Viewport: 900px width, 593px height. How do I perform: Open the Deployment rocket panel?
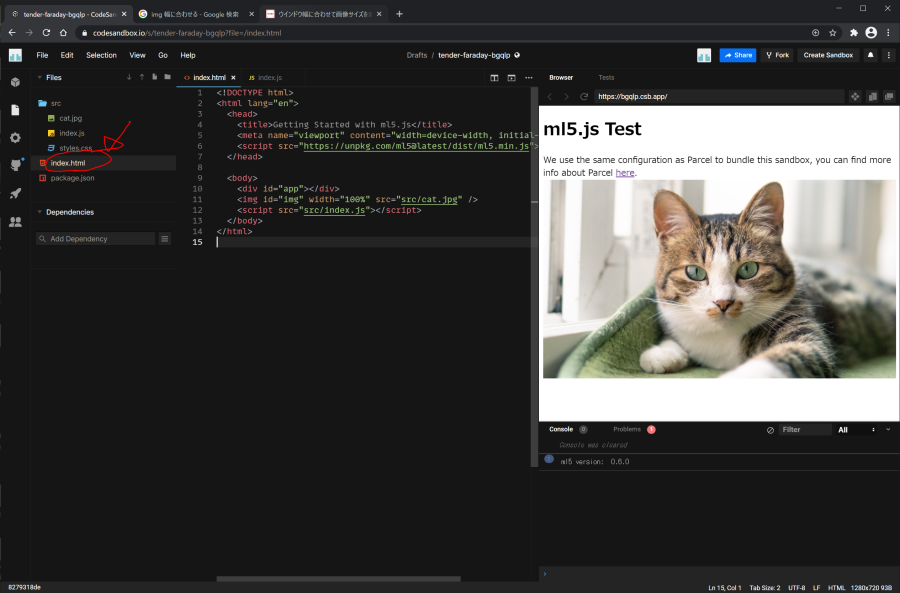tap(15, 193)
